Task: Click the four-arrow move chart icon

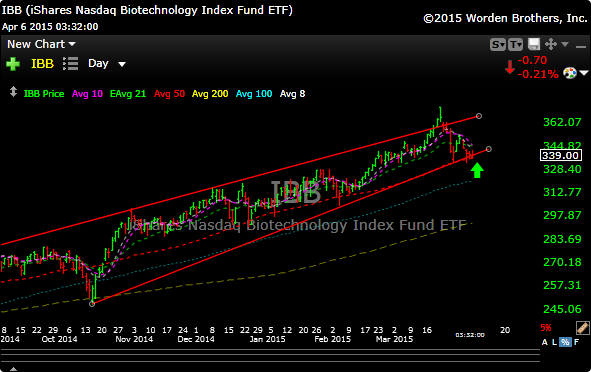Action: [x=551, y=44]
